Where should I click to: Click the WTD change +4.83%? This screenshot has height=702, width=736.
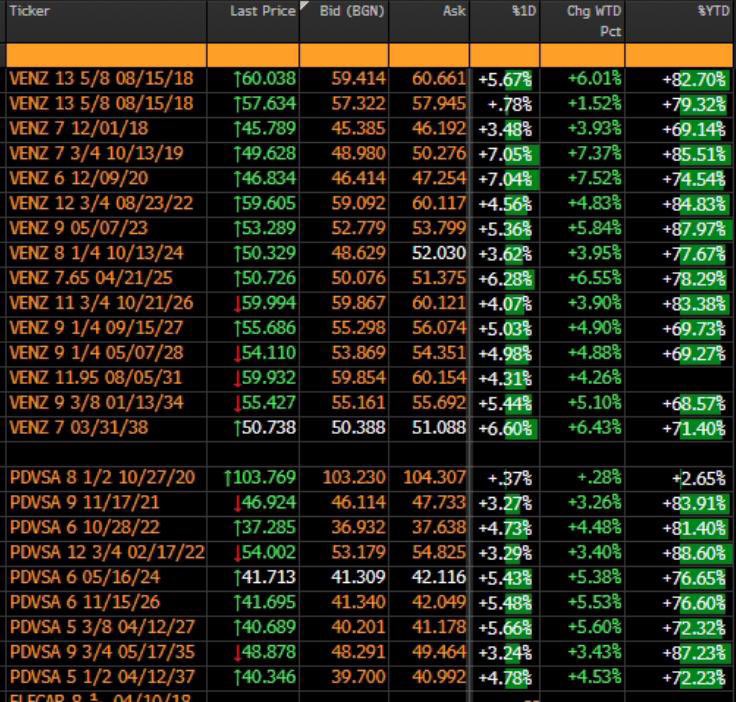tap(594, 203)
